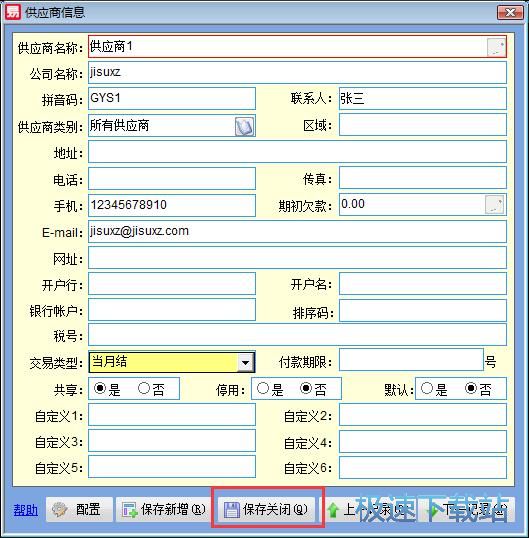Focus the 银行帐户 input field
This screenshot has height=538, width=529.
coord(172,309)
